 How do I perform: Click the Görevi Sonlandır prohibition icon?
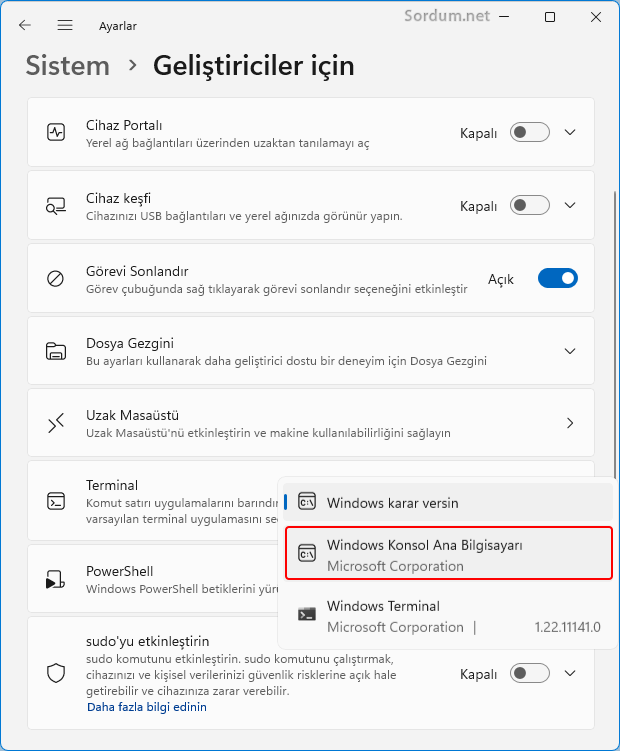pyautogui.click(x=56, y=278)
